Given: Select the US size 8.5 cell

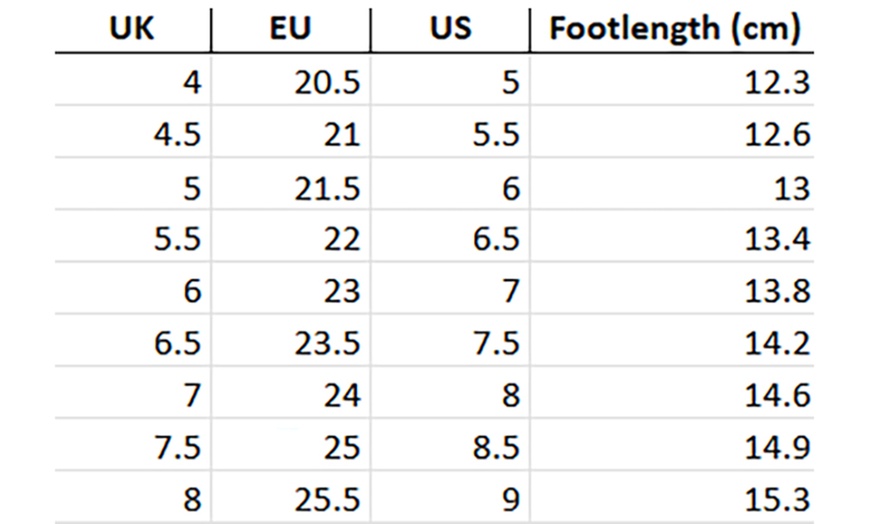Looking at the screenshot, I should pos(496,447).
